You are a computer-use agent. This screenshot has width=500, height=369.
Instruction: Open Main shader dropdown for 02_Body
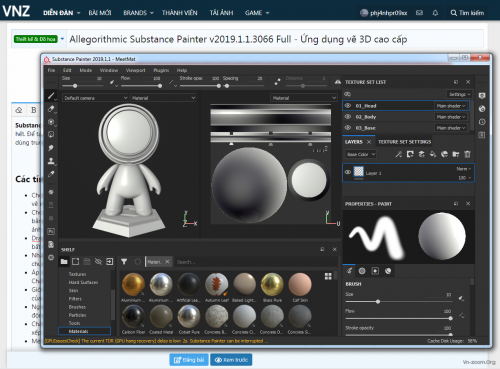click(451, 117)
